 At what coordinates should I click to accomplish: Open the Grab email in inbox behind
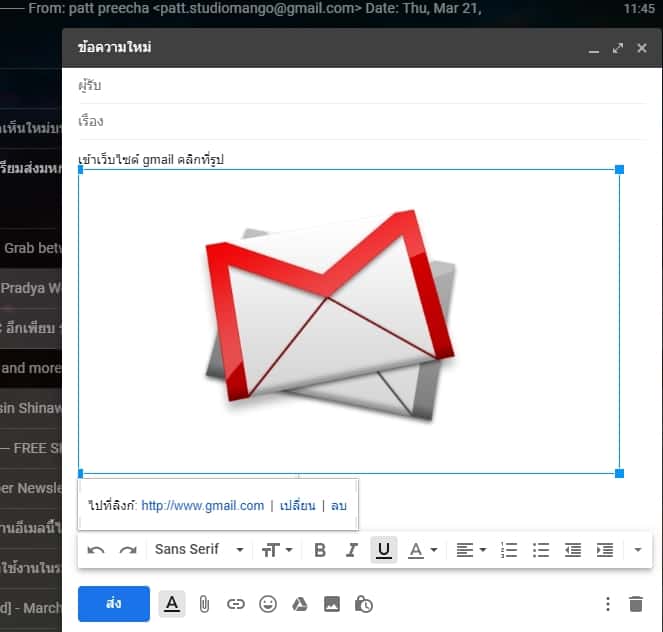point(31,248)
